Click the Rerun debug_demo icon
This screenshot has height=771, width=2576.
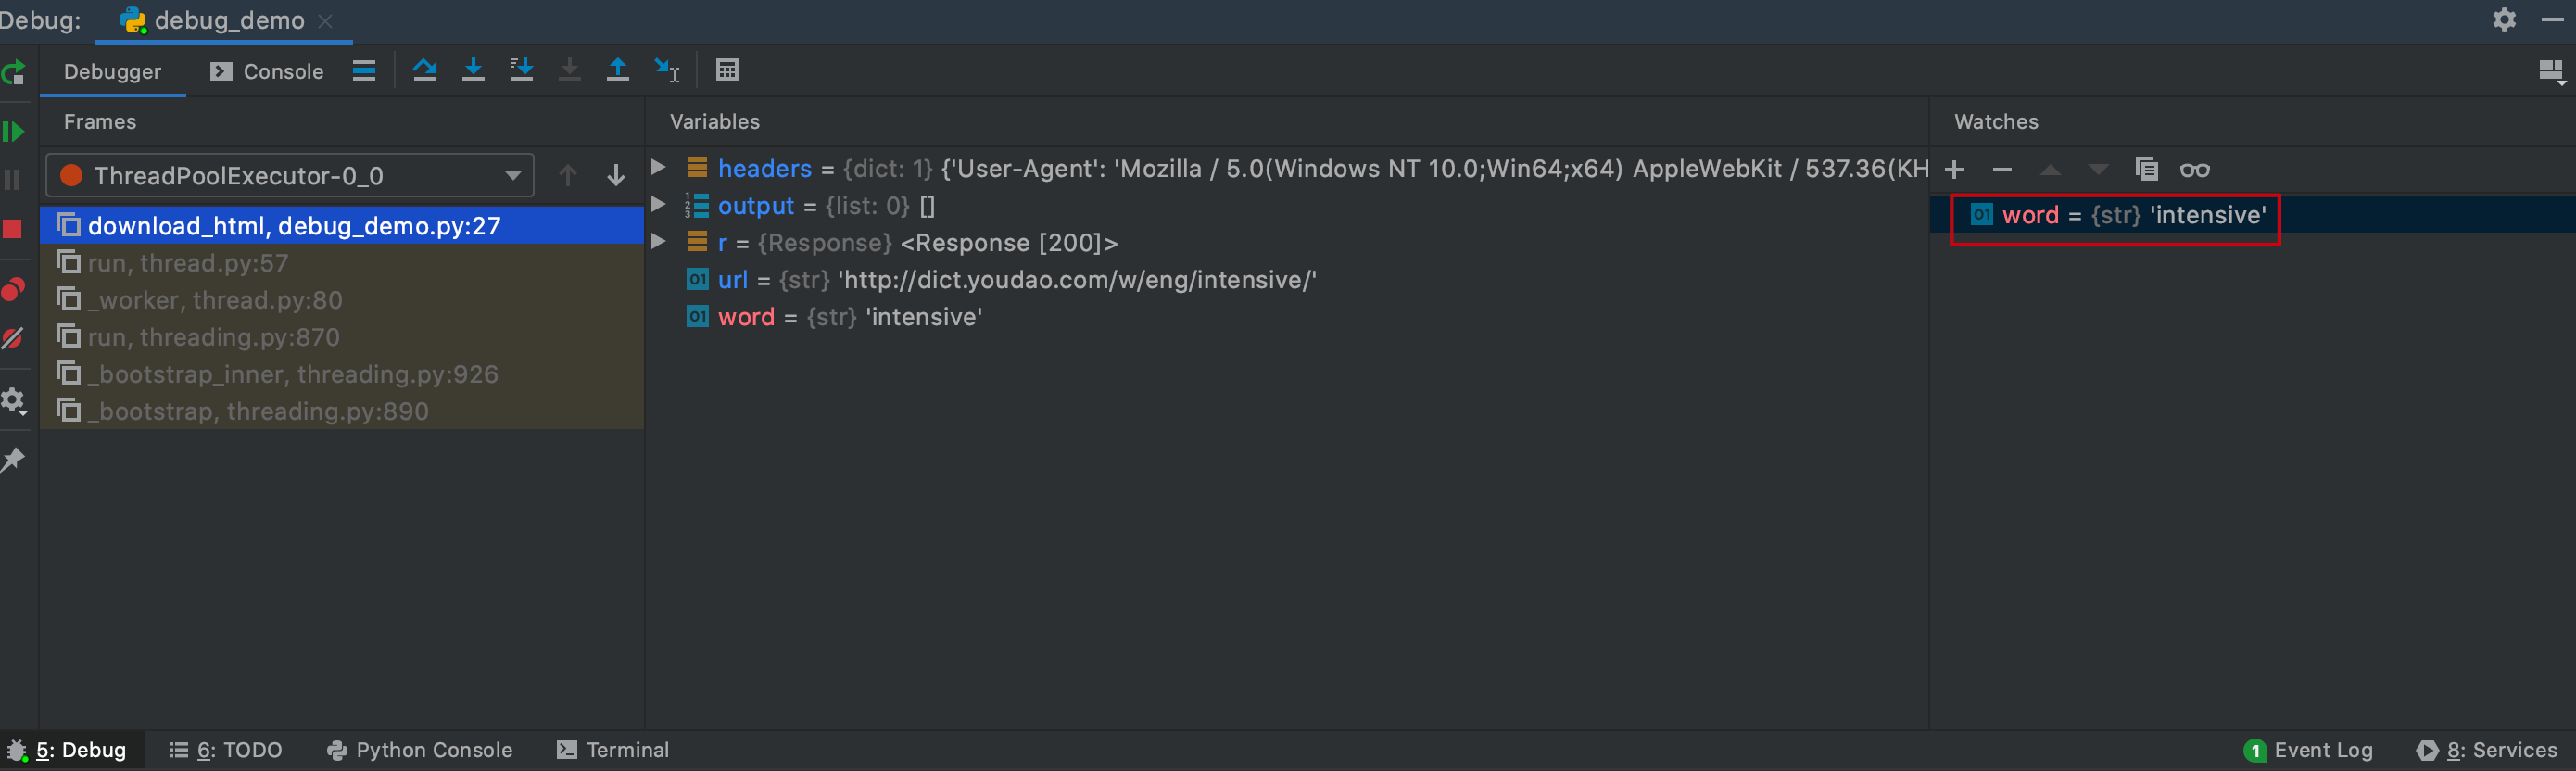tap(13, 72)
